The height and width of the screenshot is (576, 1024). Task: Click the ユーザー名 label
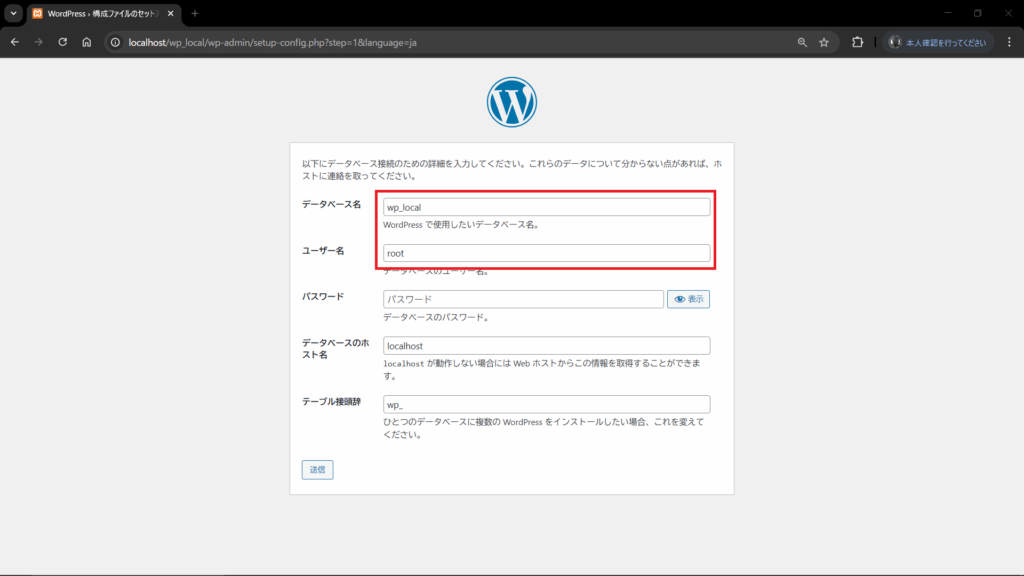click(x=323, y=251)
